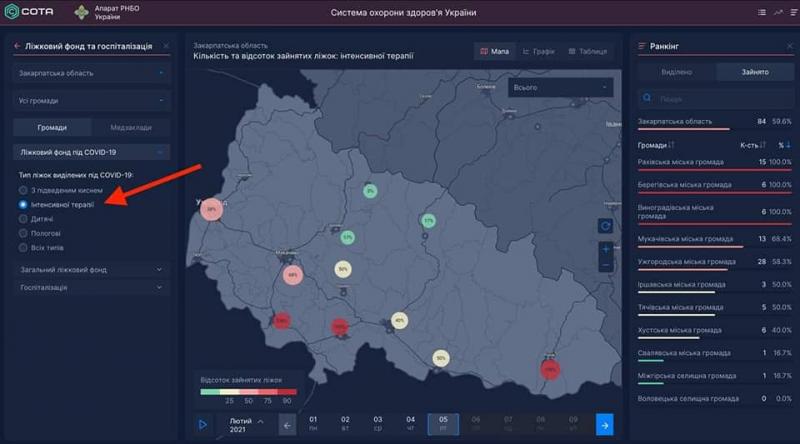Select the З підведеним киснем radio button
The image size is (800, 444).
click(x=24, y=189)
